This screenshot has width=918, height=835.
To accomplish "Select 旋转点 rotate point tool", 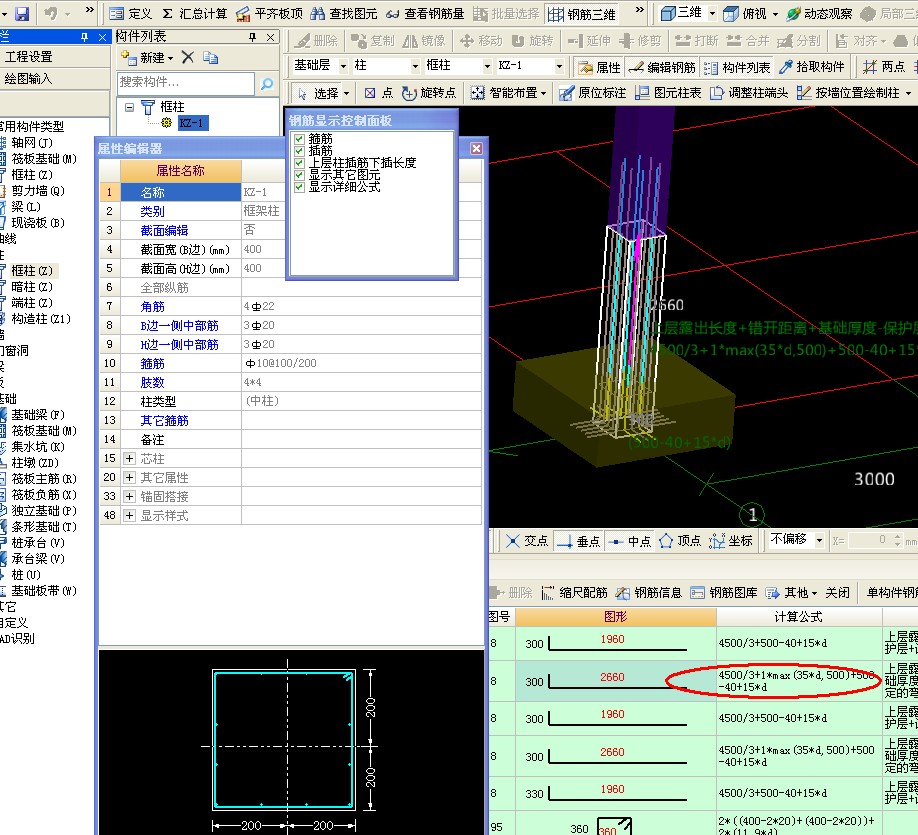I will point(429,93).
